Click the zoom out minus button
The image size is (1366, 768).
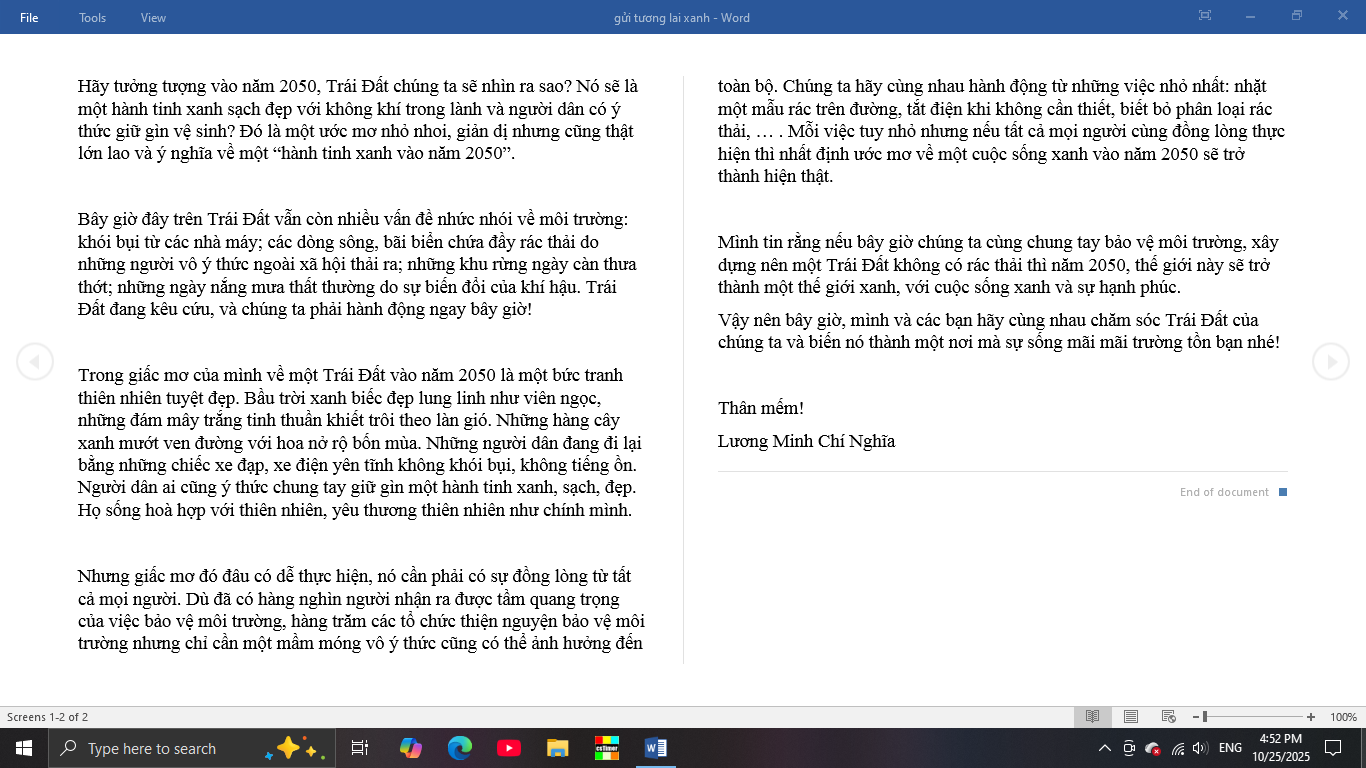(x=1196, y=717)
